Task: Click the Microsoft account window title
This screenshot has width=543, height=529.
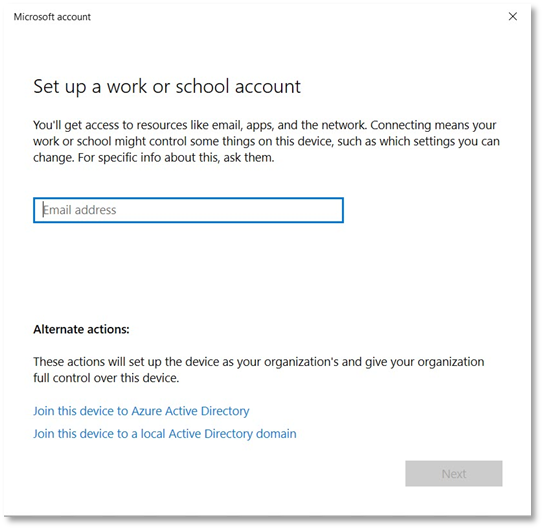Action: (52, 17)
